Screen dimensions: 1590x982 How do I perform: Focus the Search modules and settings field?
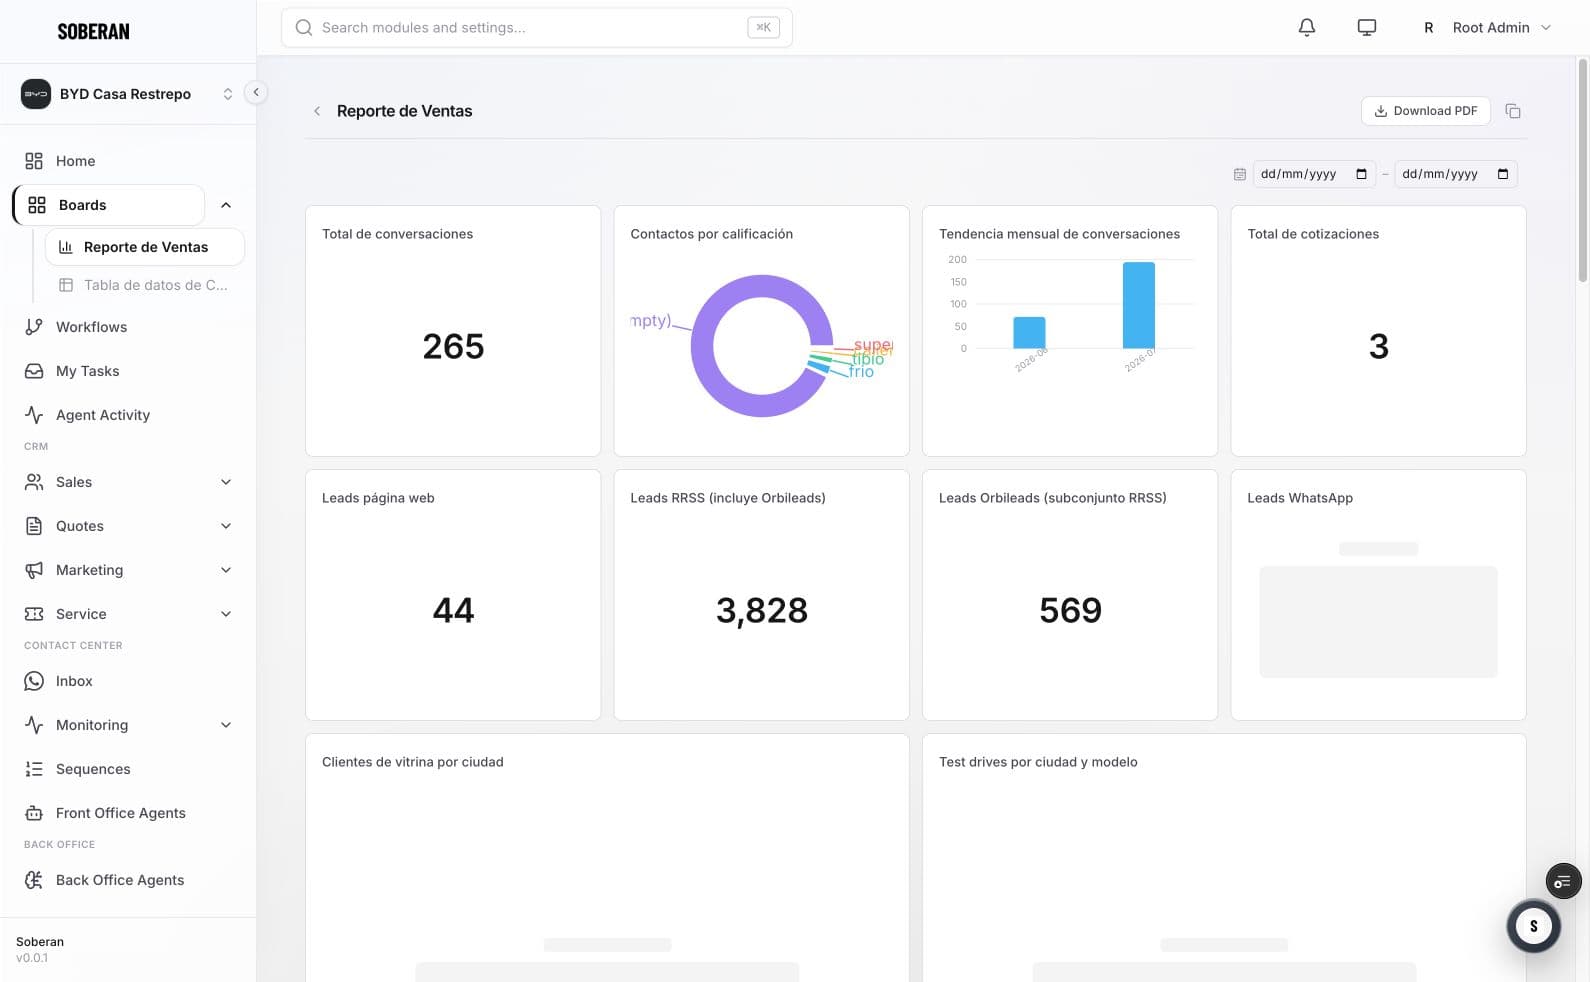pyautogui.click(x=536, y=28)
